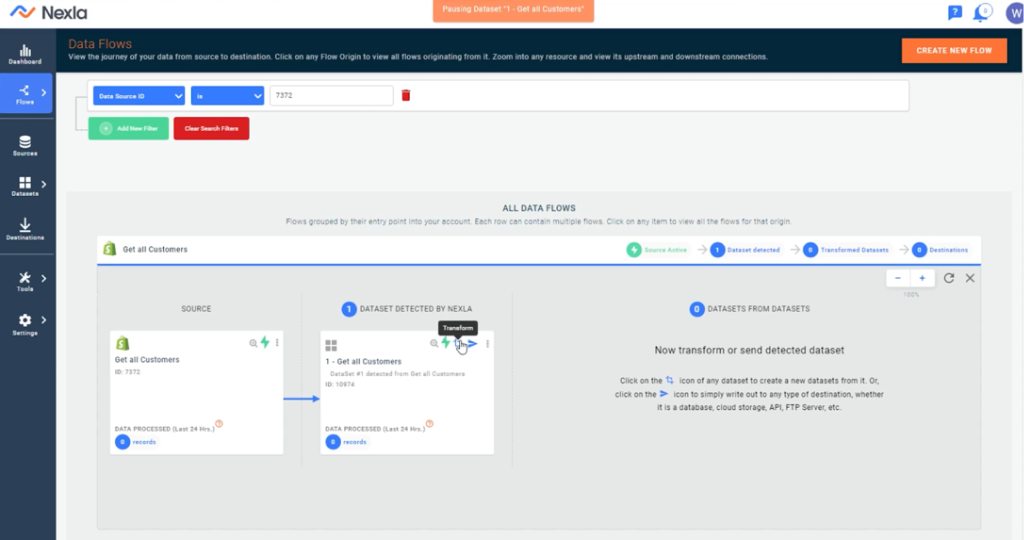Open the help question mark icon
The image size is (1024, 540).
pyautogui.click(x=954, y=13)
